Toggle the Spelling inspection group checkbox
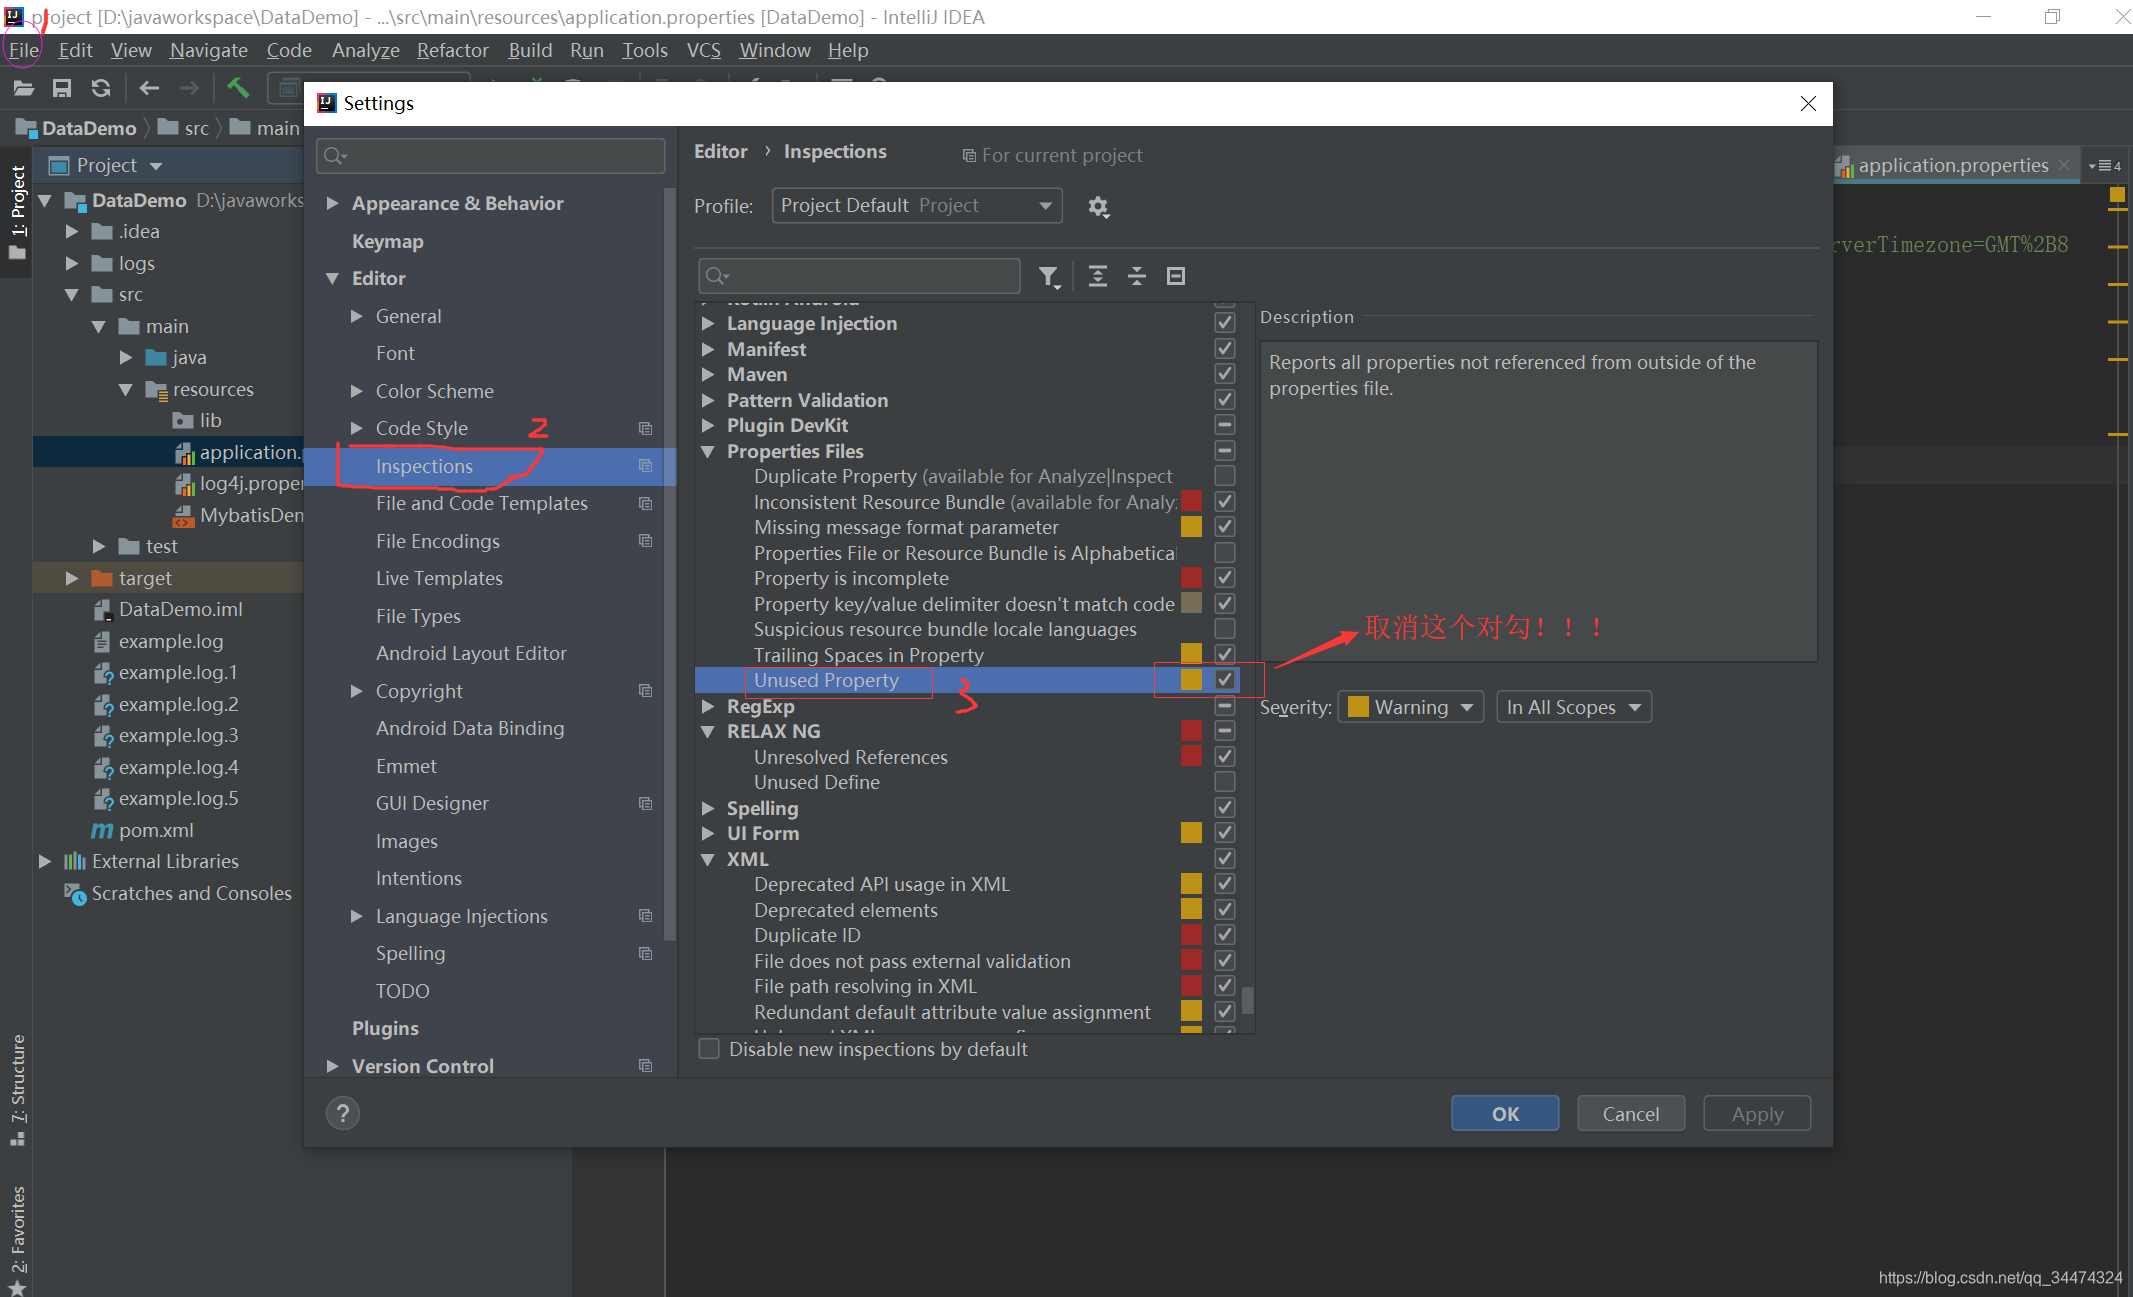 (1225, 808)
